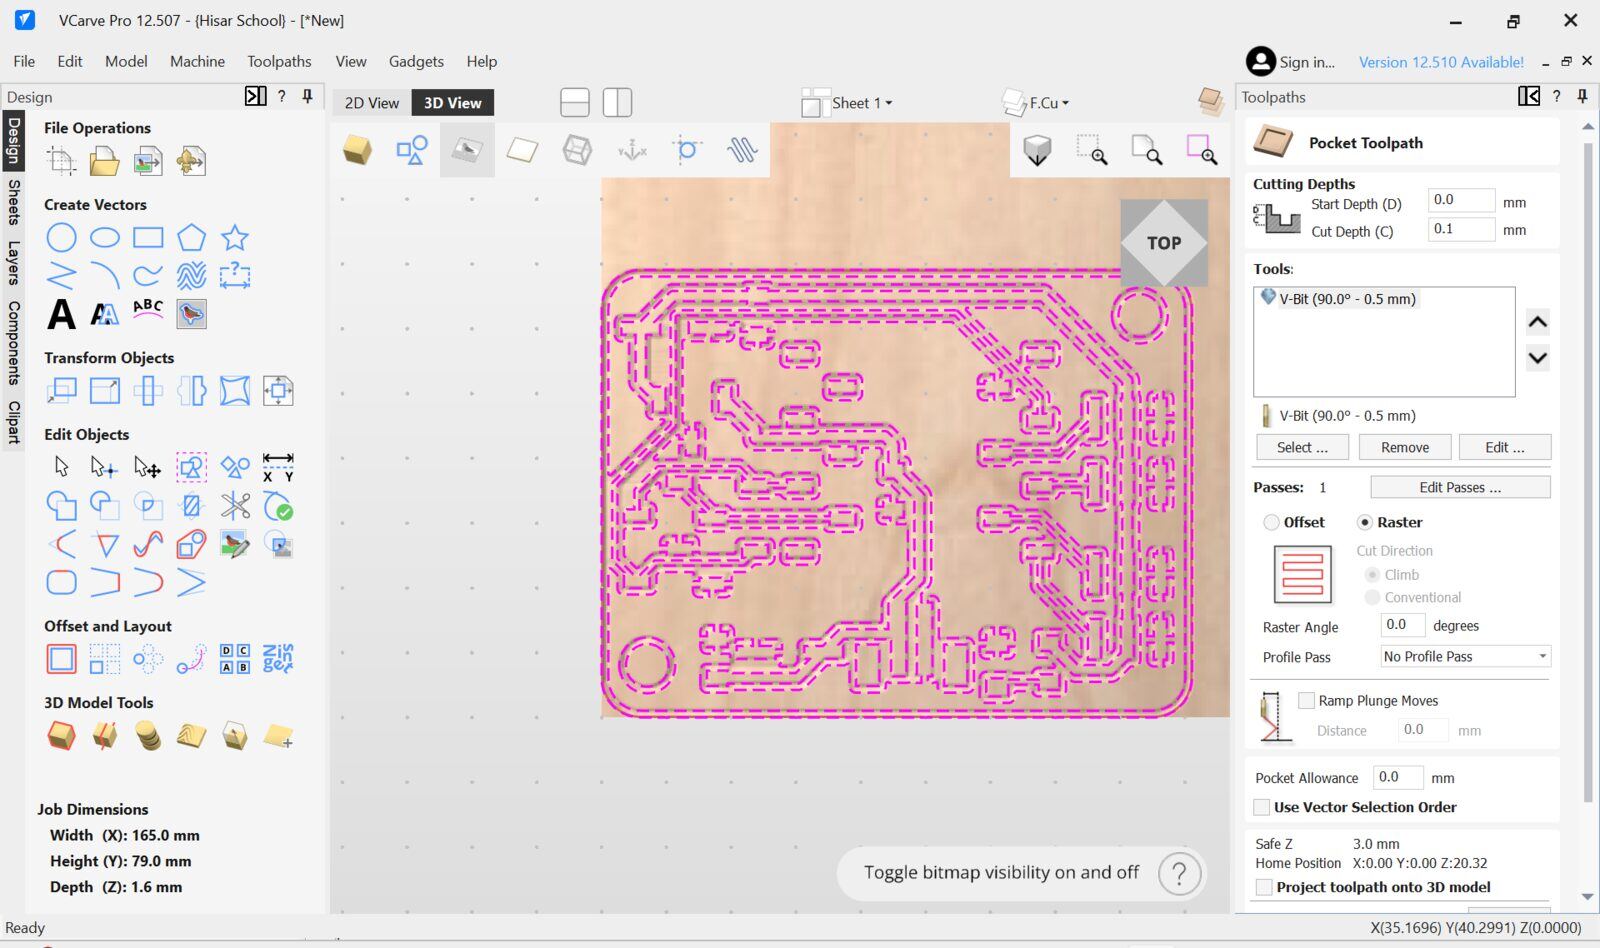The image size is (1600, 948).
Task: Click the Remove tool button
Action: (1404, 447)
